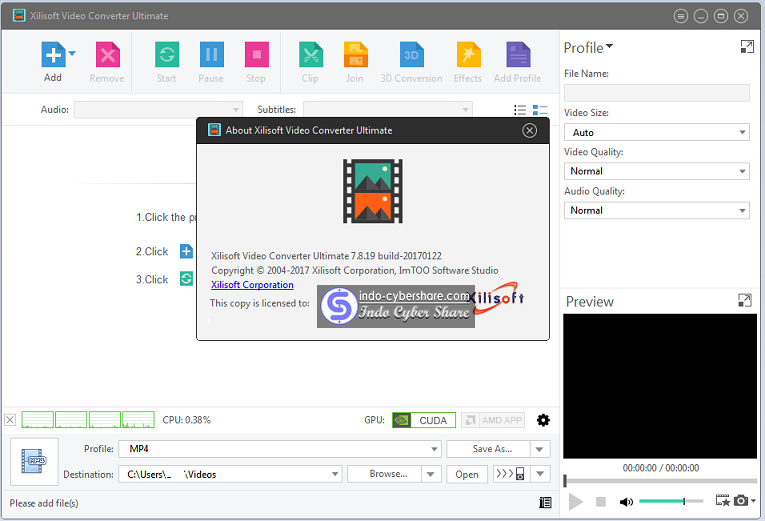Screen dimensions: 765x521
Task: Open the Video Quality dropdown
Action: coord(657,171)
